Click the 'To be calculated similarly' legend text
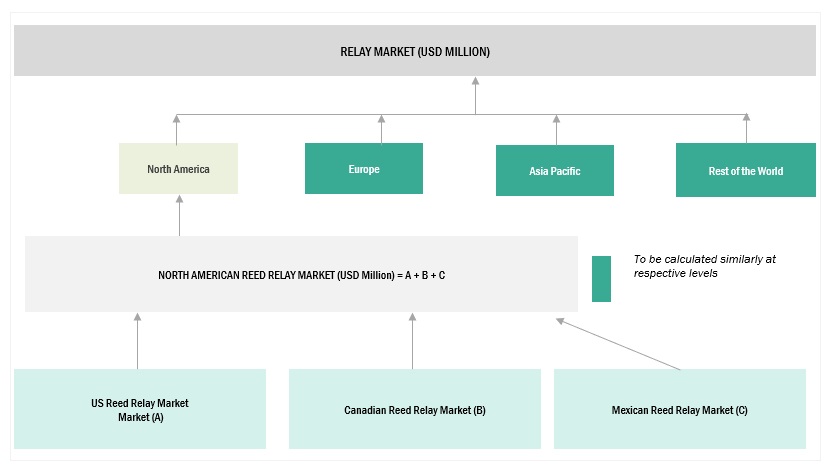Image resolution: width=828 pixels, height=470 pixels. pyautogui.click(x=704, y=266)
